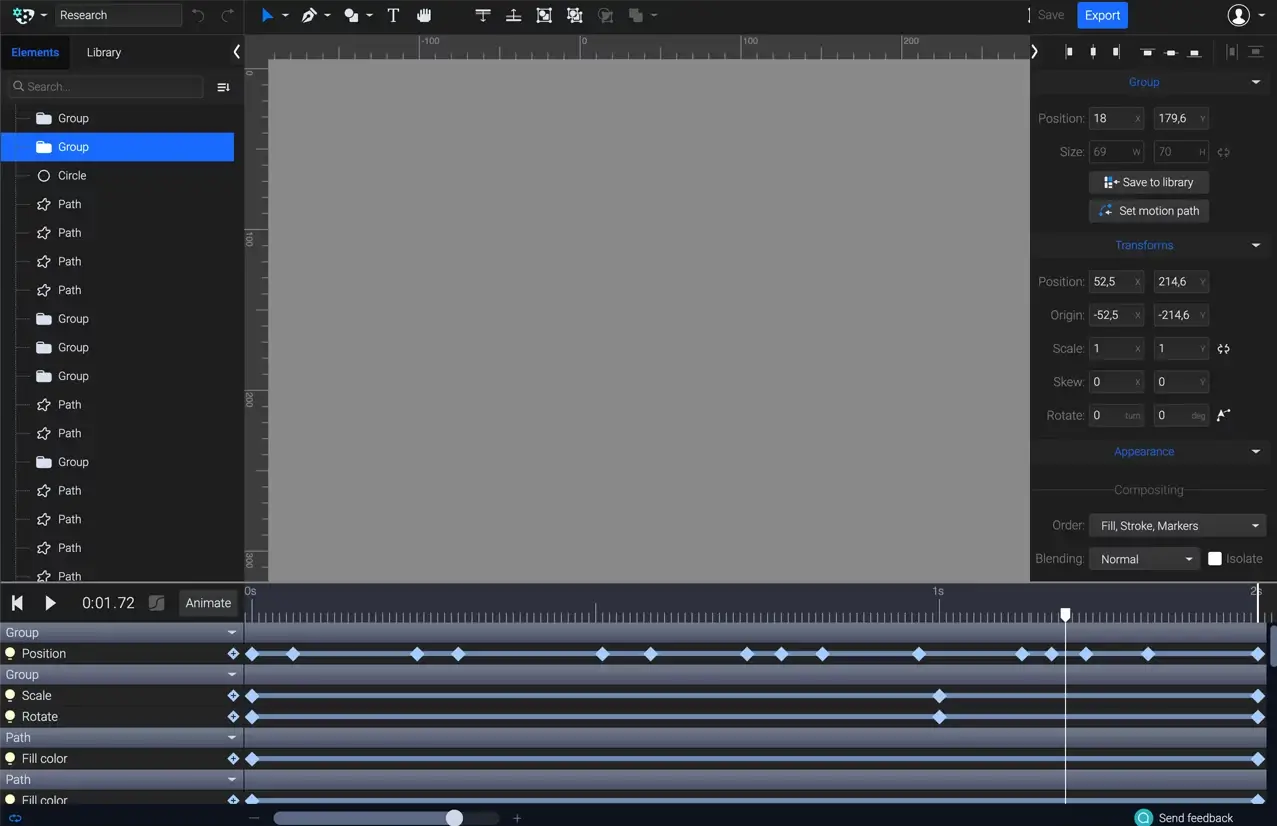Collapse the Transforms section

[1256, 245]
